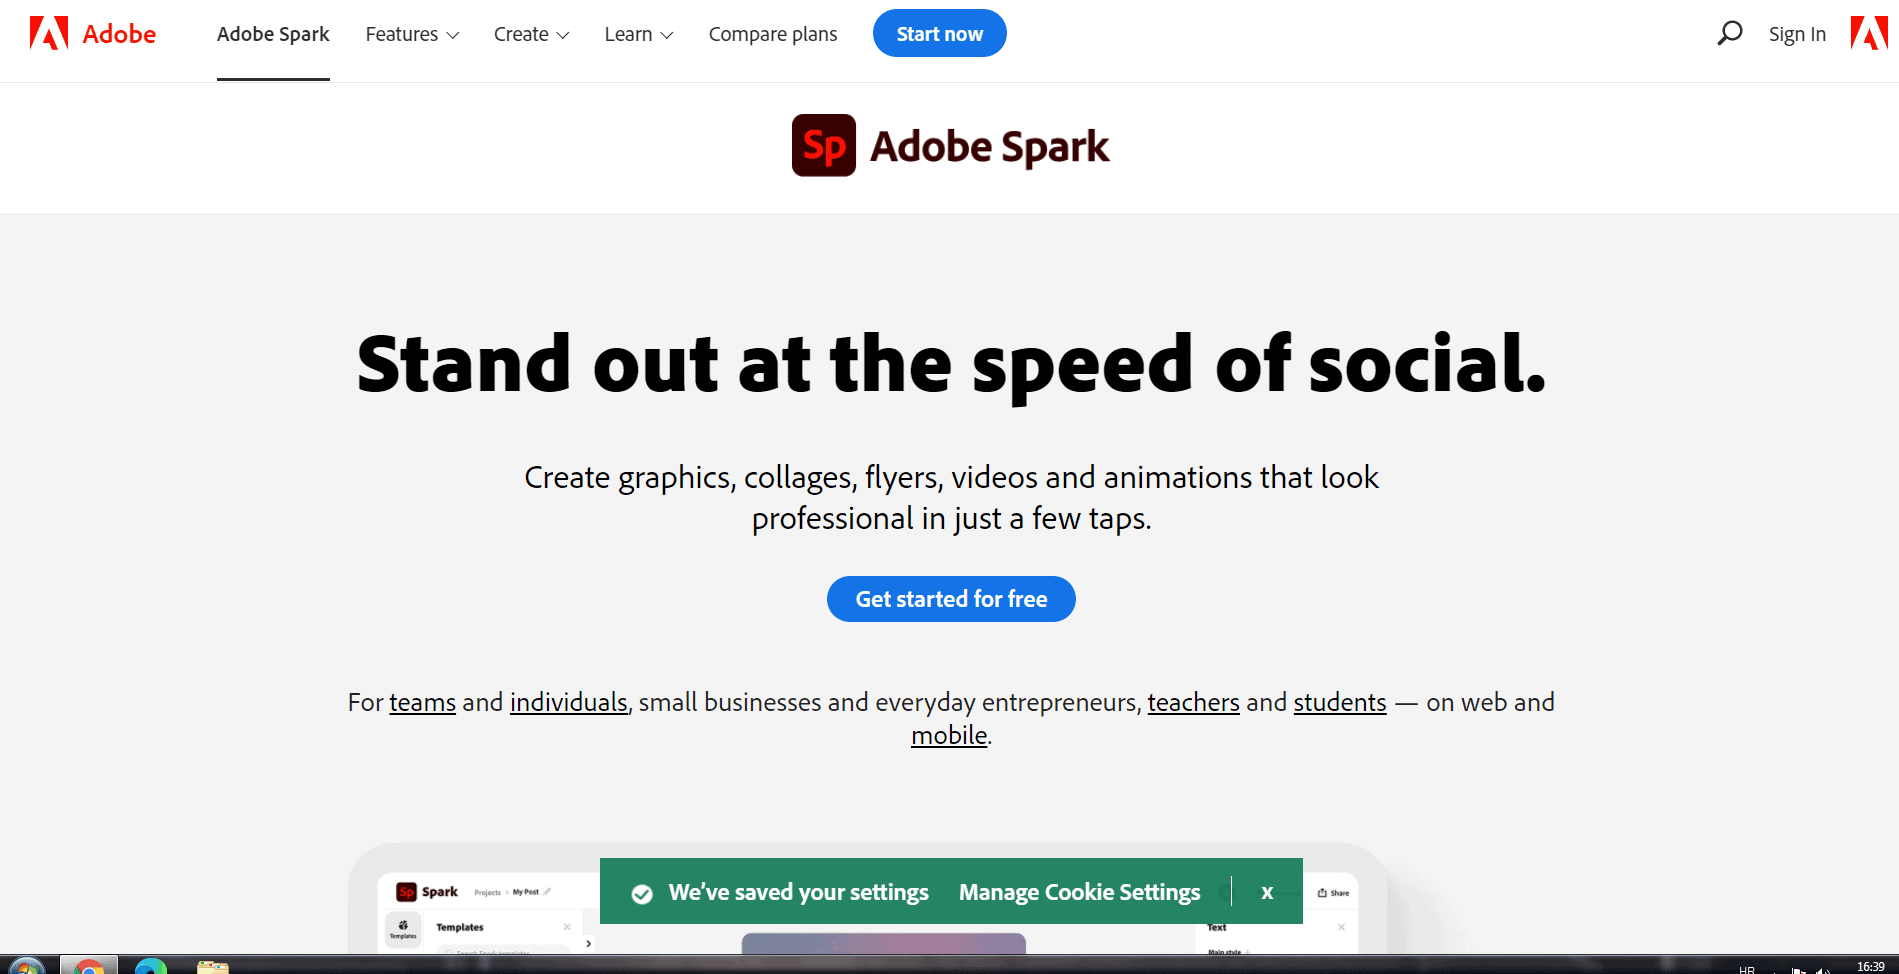Viewport: 1899px width, 974px height.
Task: Click Sign In link
Action: click(1797, 34)
